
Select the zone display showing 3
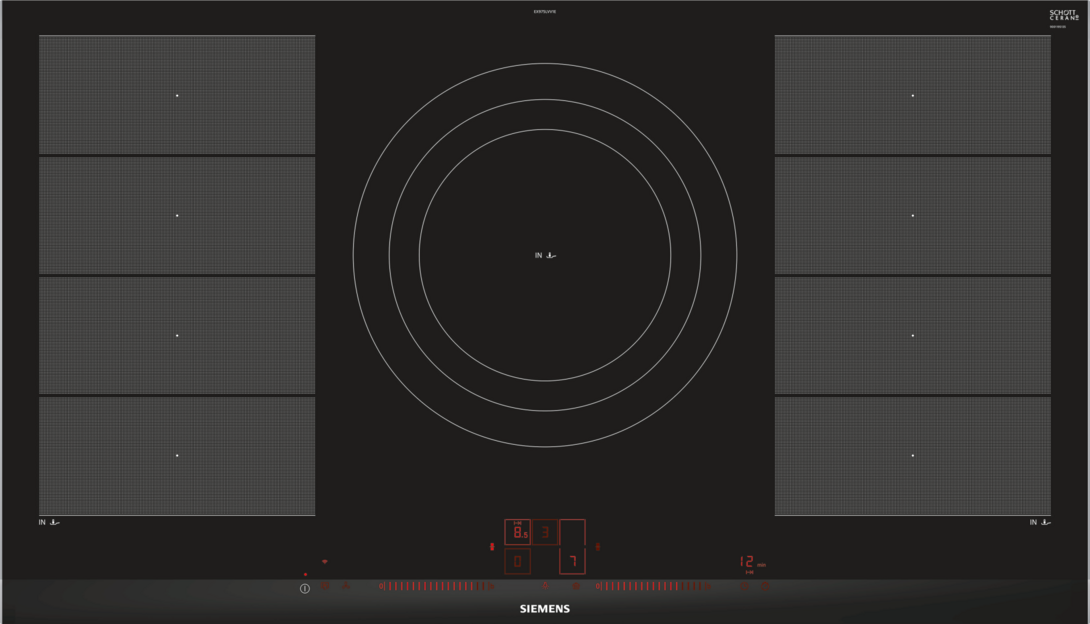point(545,533)
